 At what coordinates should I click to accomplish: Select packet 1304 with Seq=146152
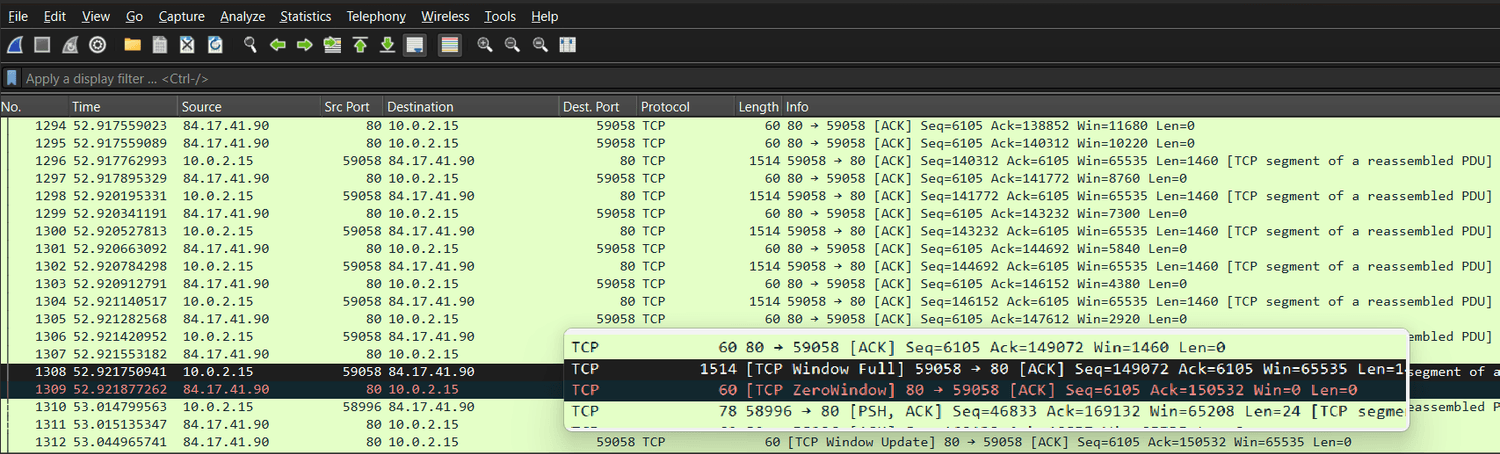(x=750, y=301)
